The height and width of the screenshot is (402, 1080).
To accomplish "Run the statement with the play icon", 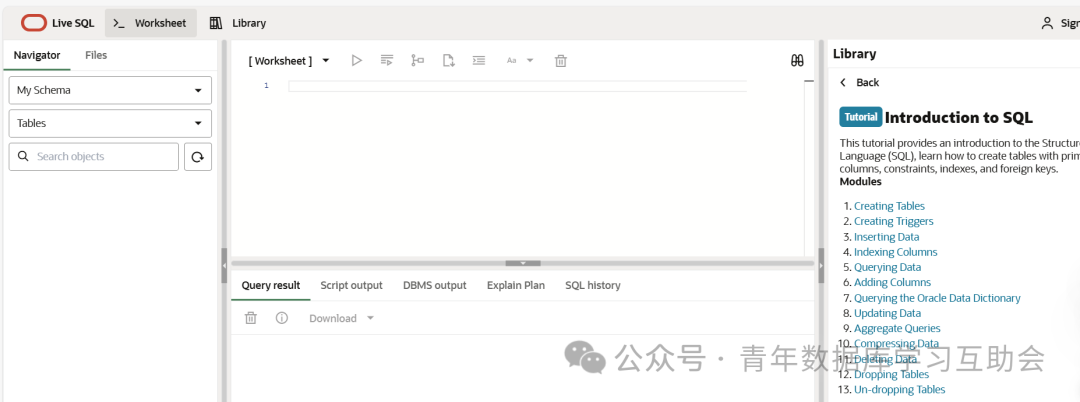I will coord(357,61).
